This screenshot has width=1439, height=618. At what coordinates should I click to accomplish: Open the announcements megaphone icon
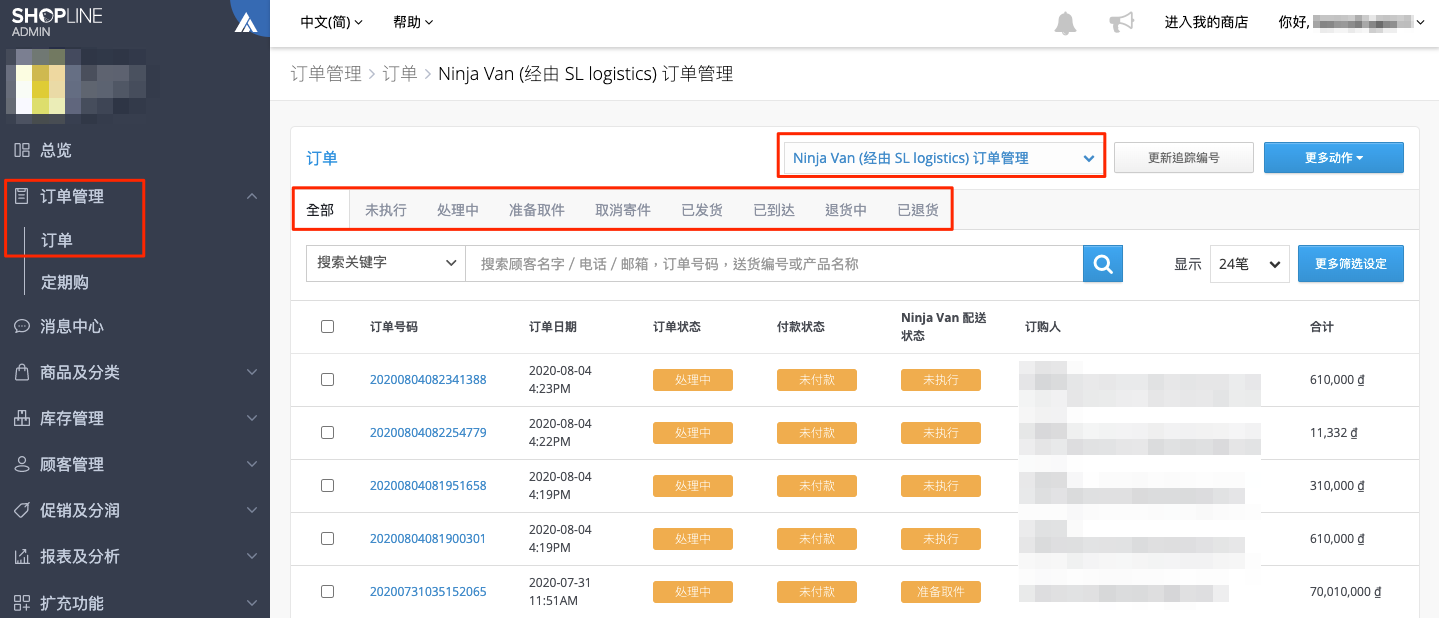(1122, 22)
